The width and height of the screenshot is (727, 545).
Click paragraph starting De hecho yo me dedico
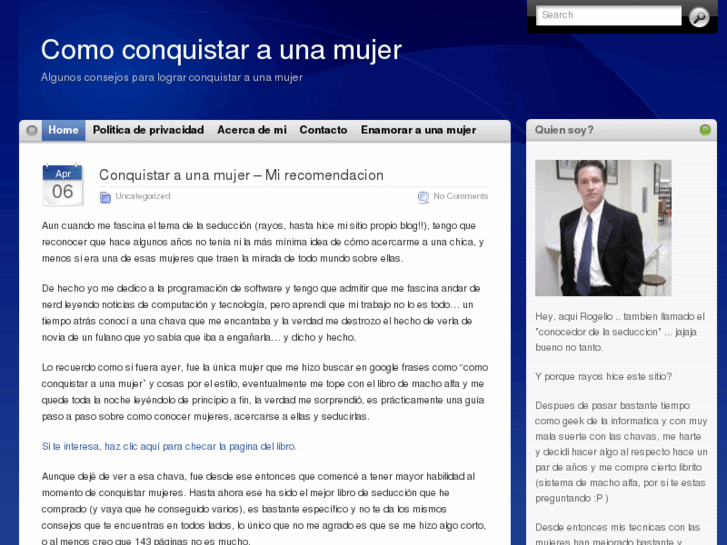261,313
